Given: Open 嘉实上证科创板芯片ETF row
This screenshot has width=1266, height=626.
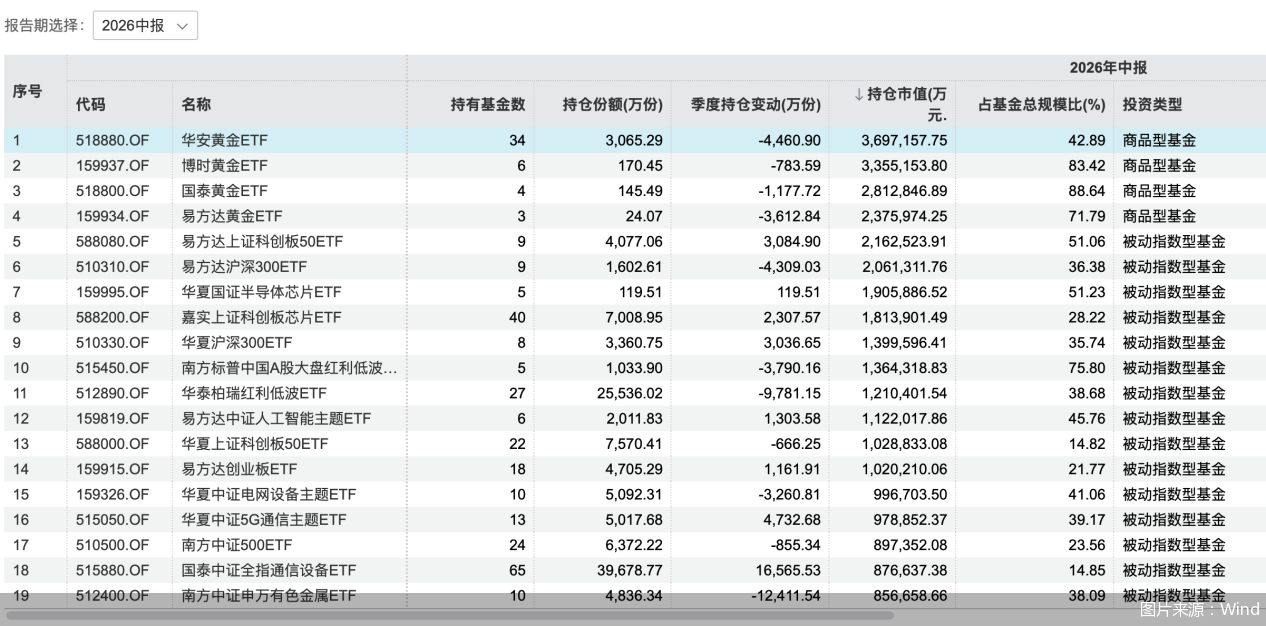Looking at the screenshot, I should click(x=635, y=317).
